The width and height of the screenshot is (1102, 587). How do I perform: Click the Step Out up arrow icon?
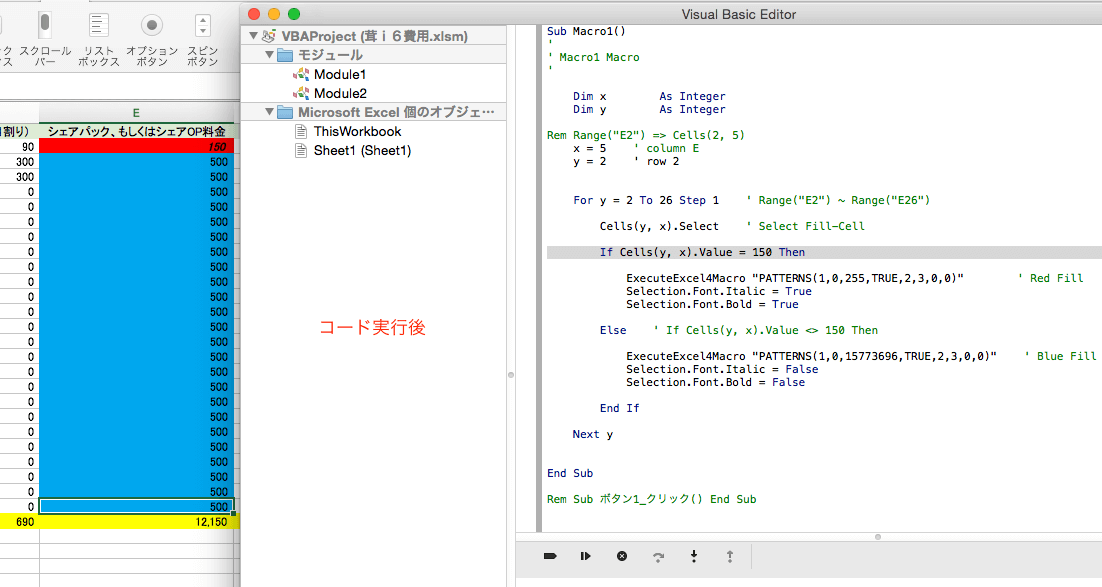(730, 556)
